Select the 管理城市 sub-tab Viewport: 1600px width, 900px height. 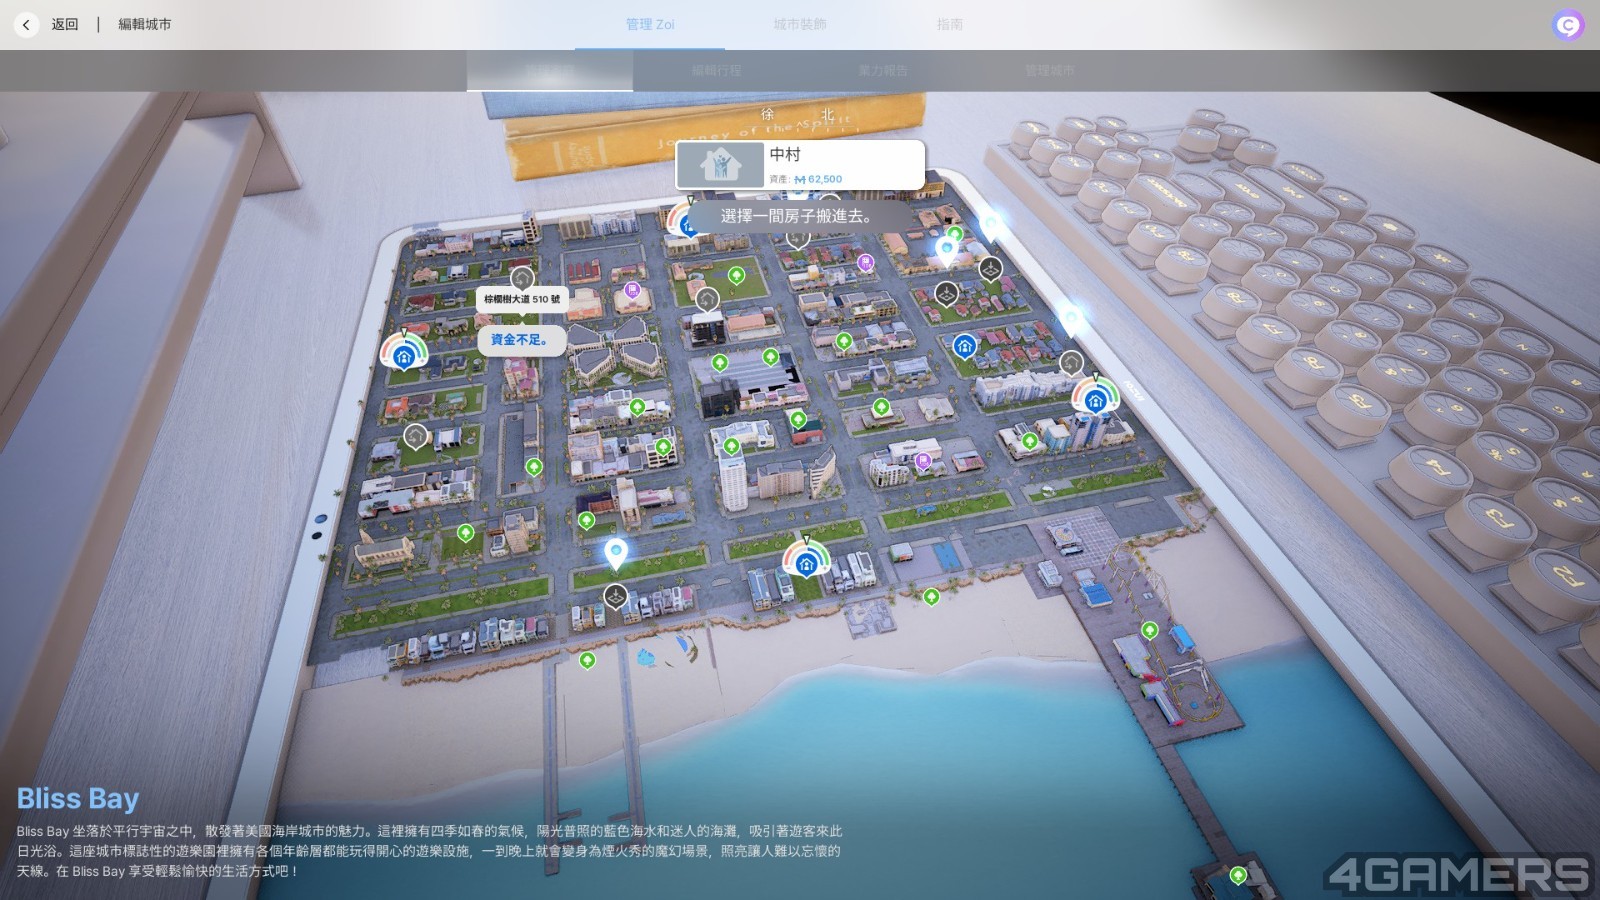tap(1049, 70)
